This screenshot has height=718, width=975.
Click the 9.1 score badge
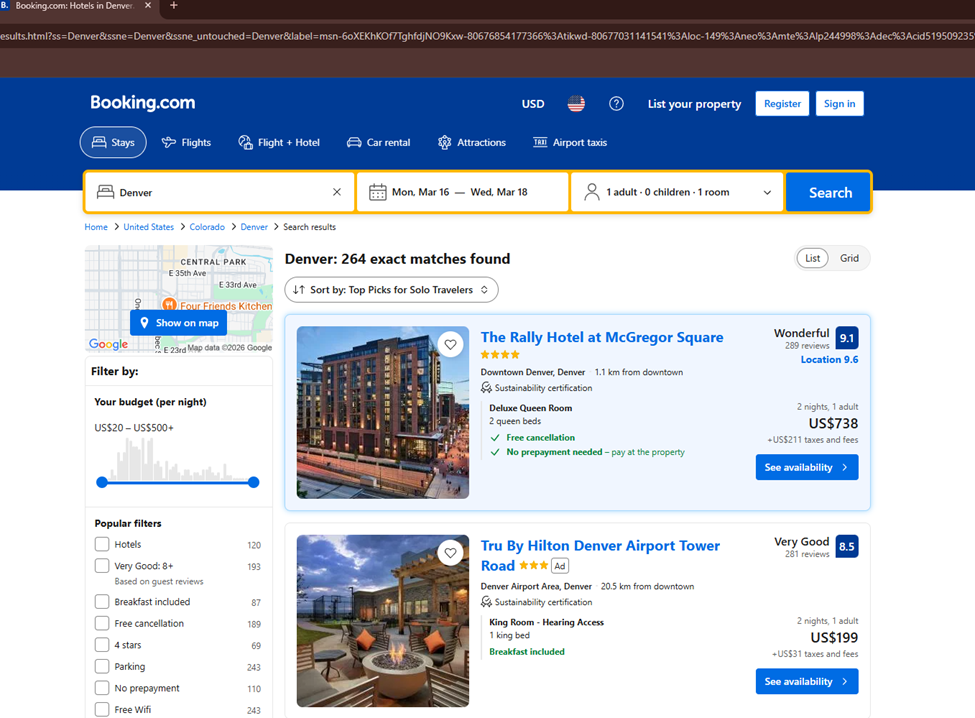click(847, 338)
